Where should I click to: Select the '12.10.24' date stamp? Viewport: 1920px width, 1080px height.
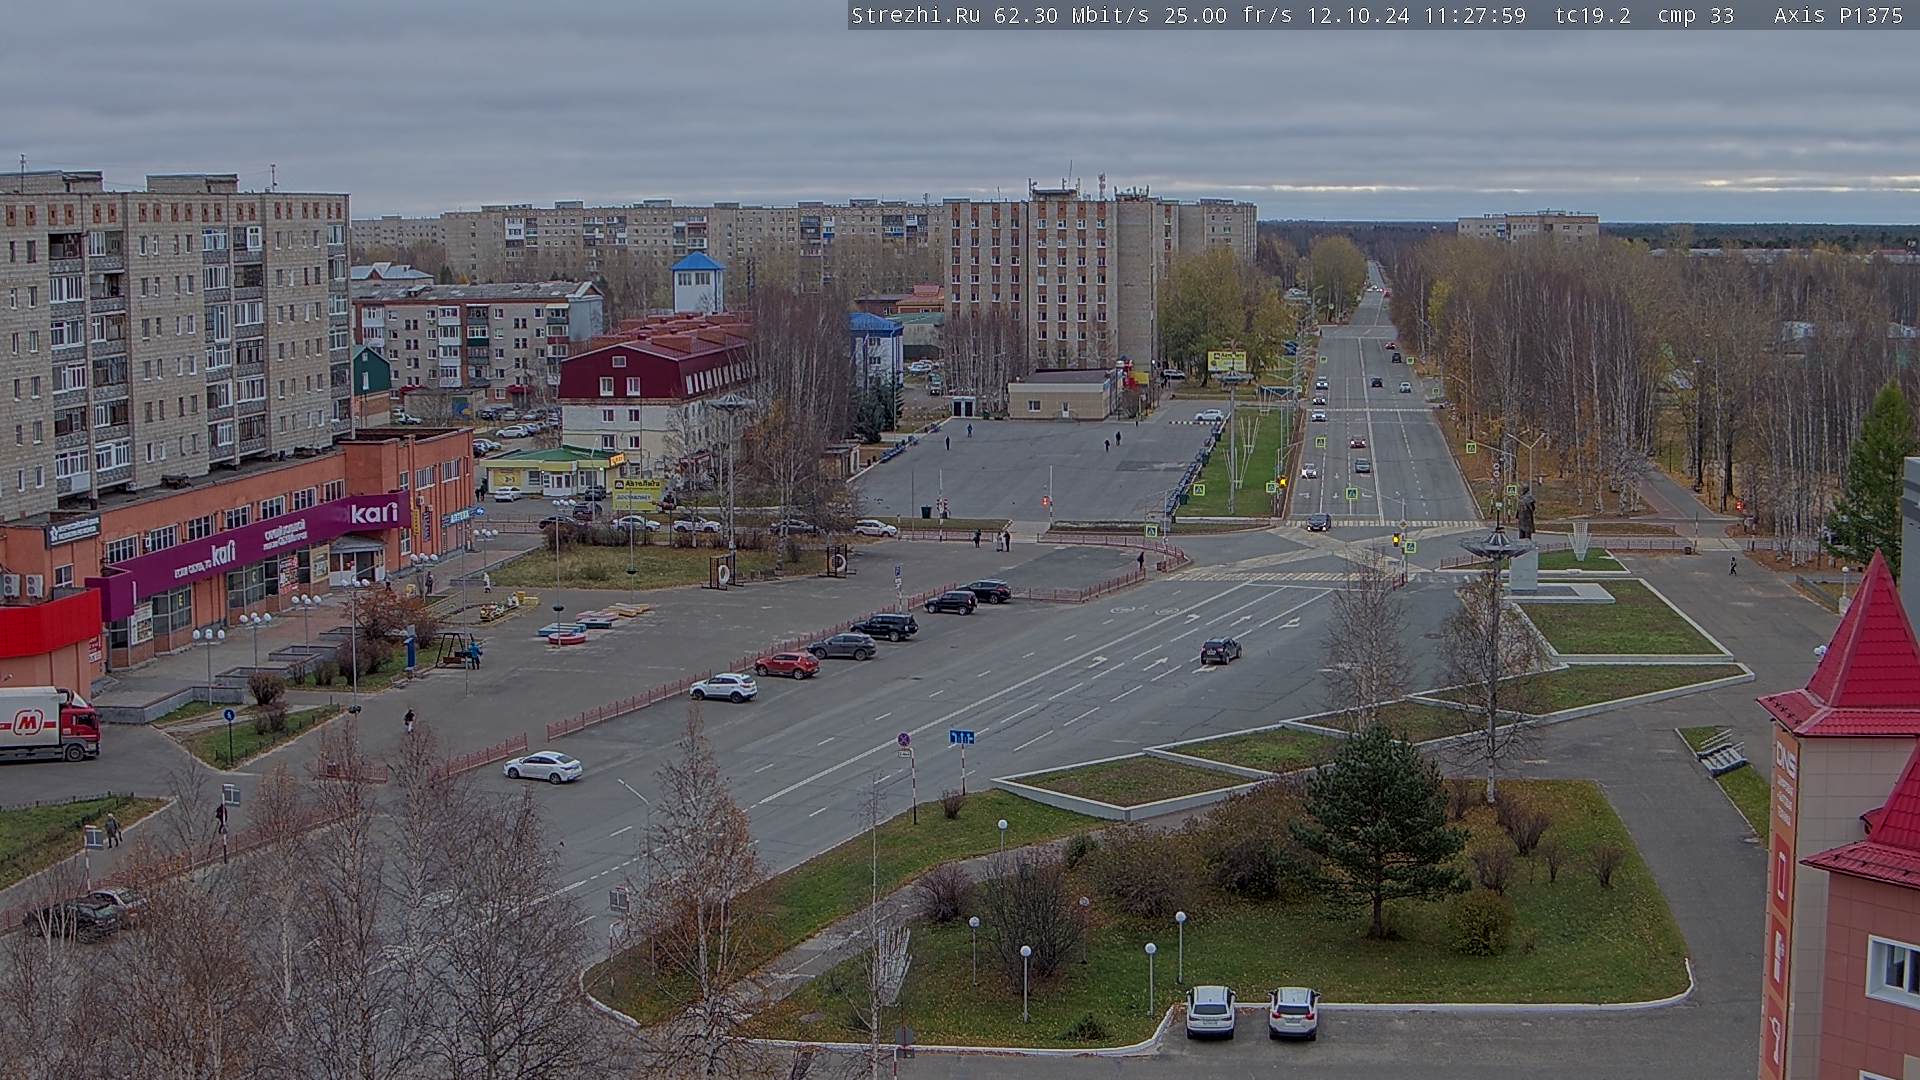point(1357,15)
